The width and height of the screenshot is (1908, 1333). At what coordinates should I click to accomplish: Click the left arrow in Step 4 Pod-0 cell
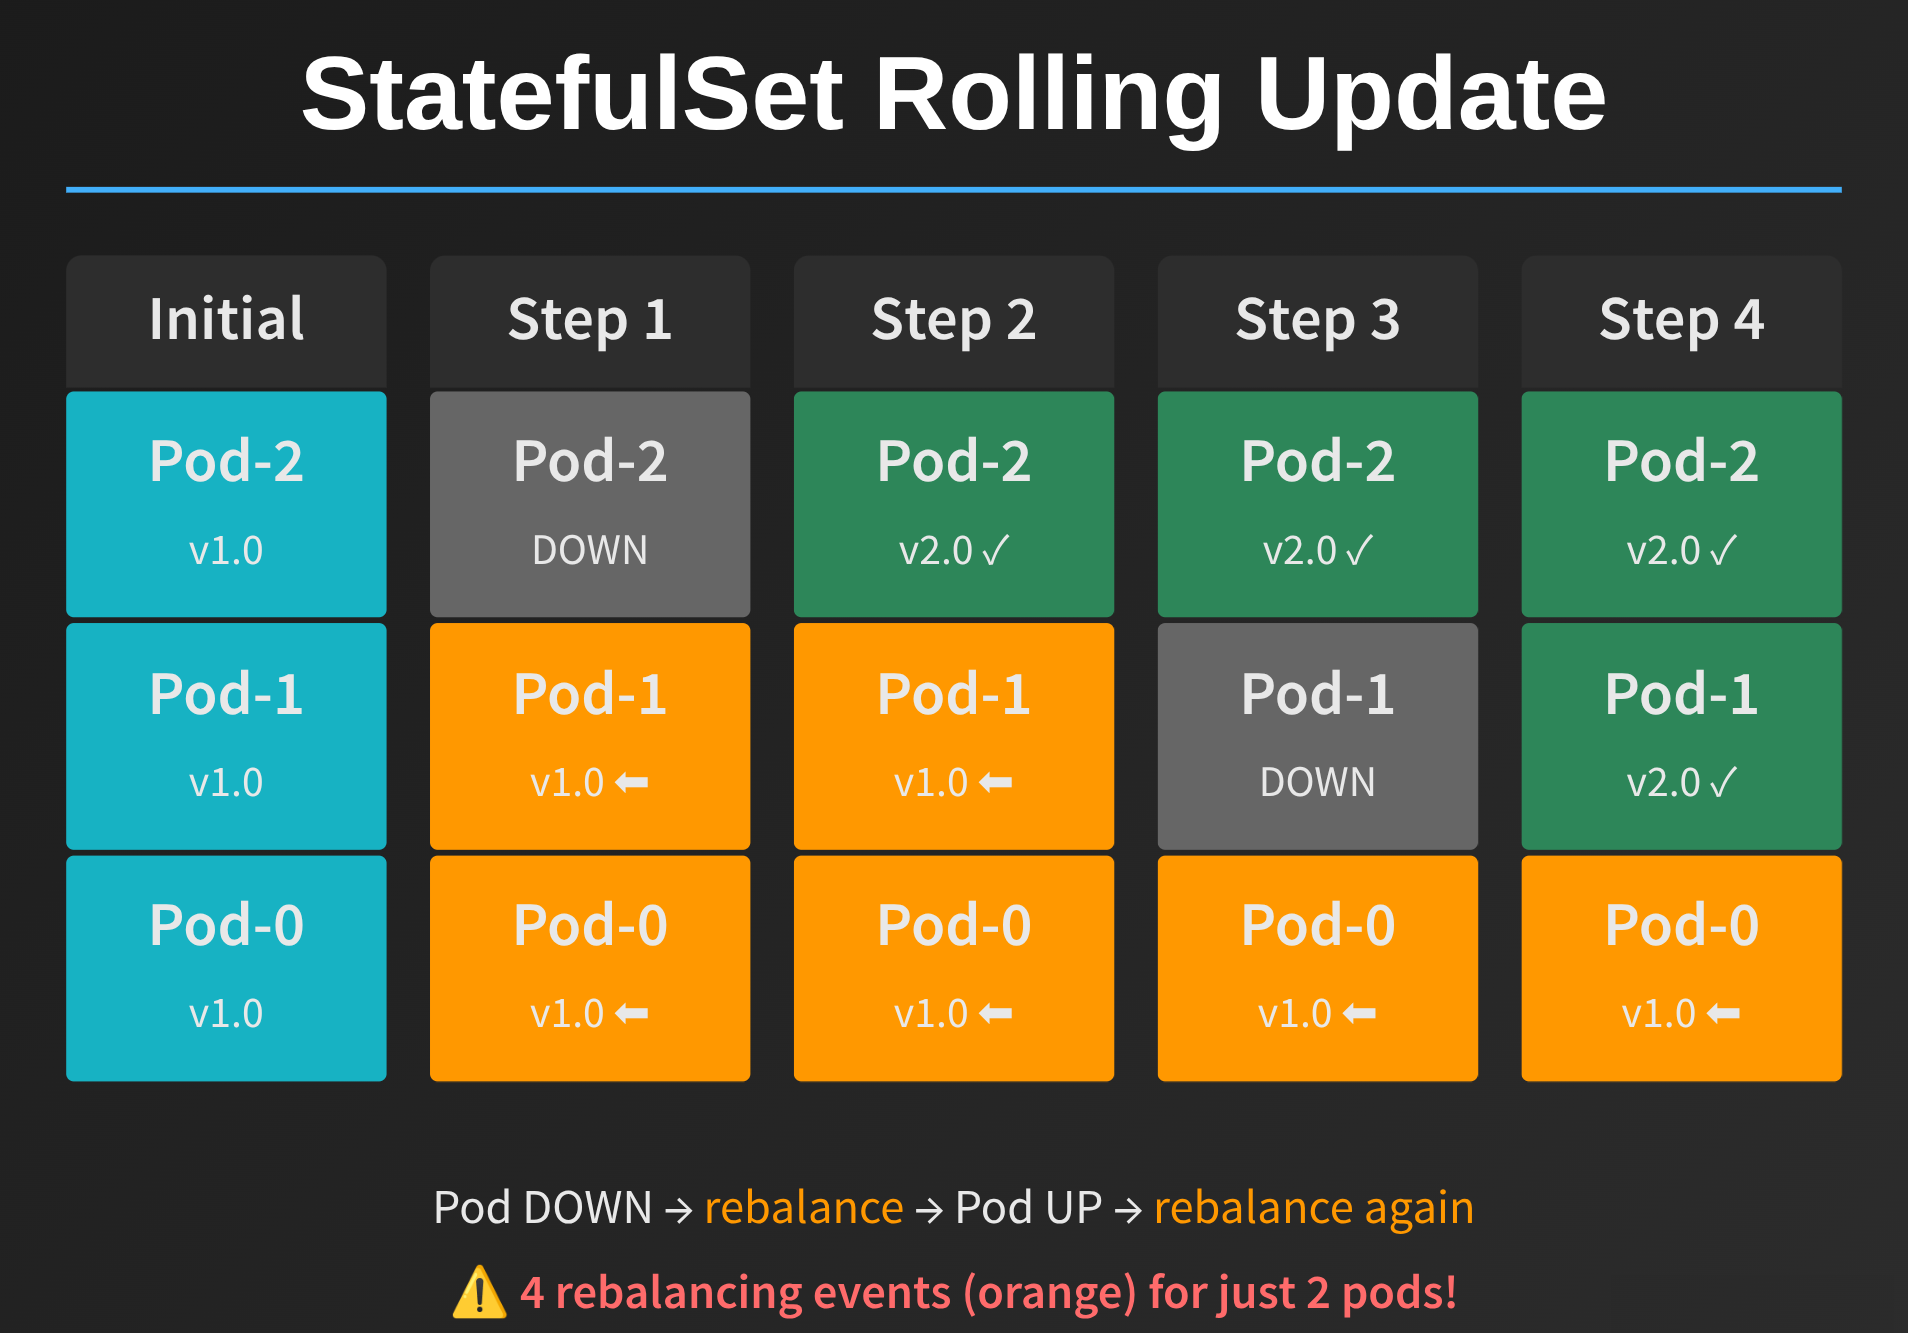pos(1724,1014)
